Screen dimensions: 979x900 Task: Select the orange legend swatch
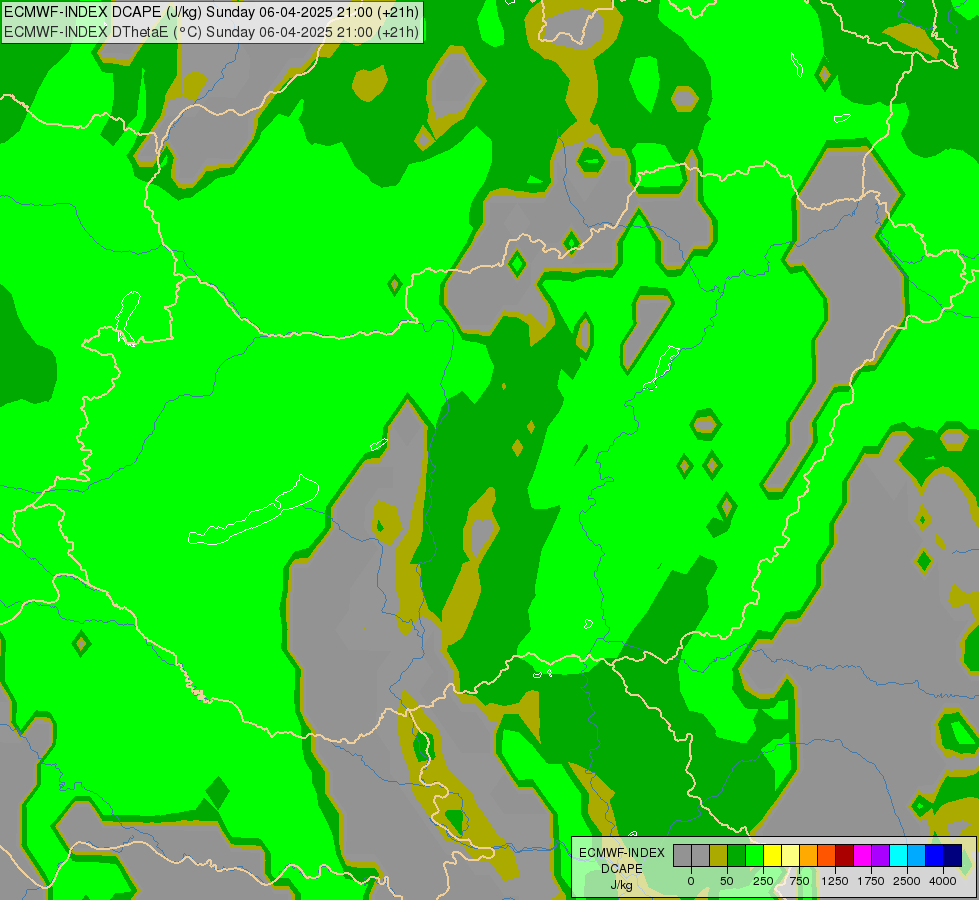pos(809,855)
